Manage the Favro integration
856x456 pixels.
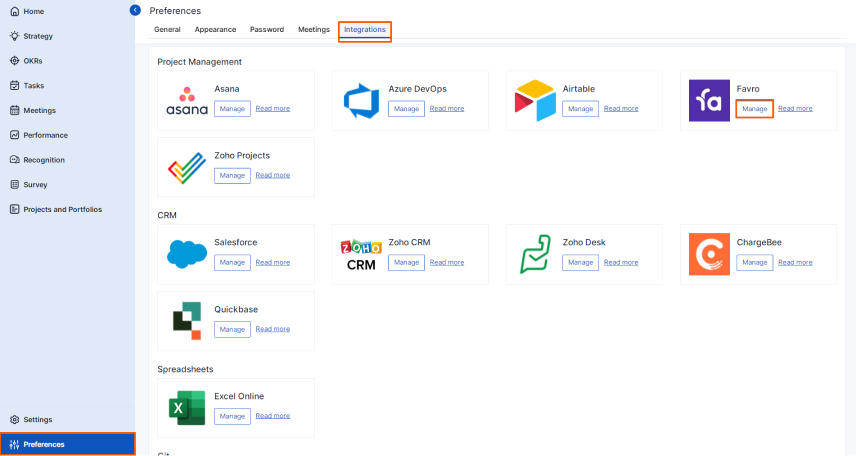(754, 109)
